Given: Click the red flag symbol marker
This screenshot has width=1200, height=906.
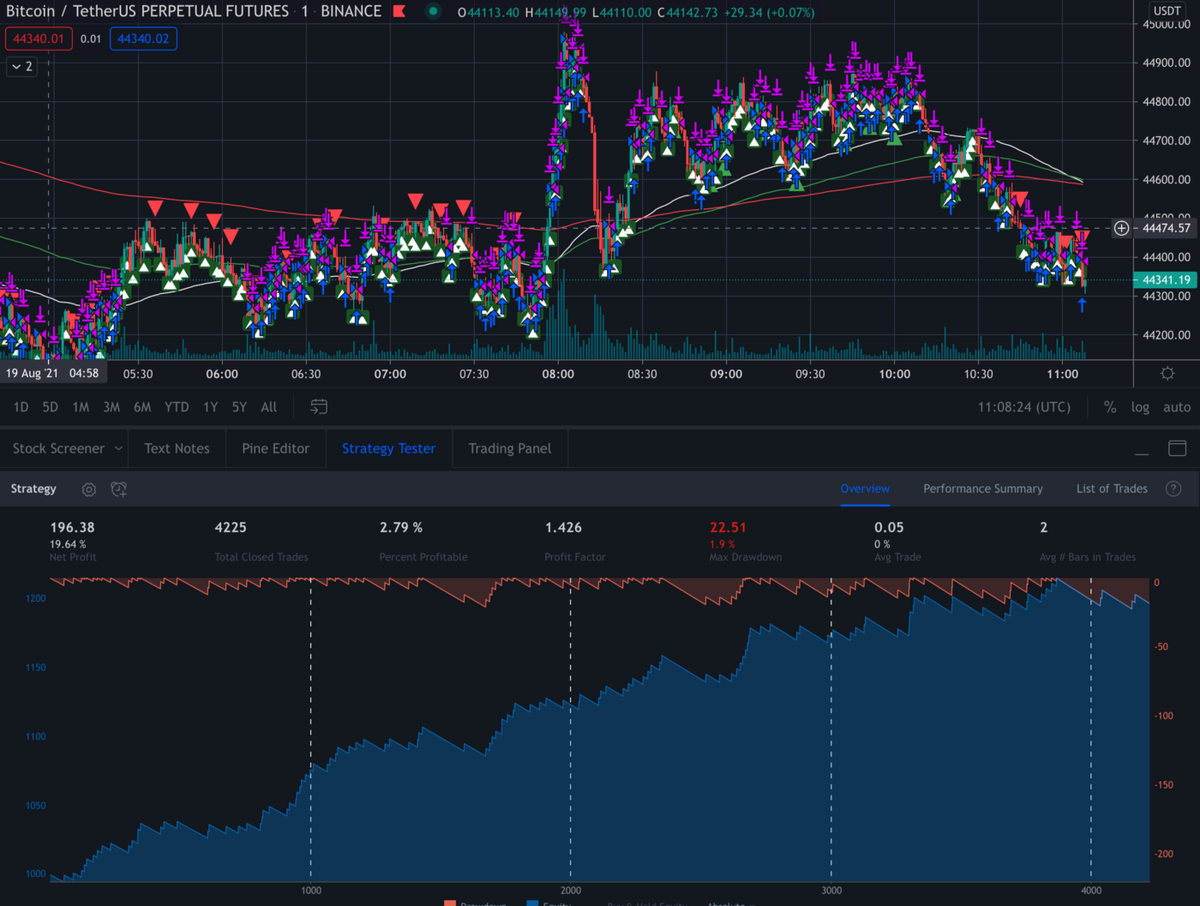Looking at the screenshot, I should pos(399,12).
